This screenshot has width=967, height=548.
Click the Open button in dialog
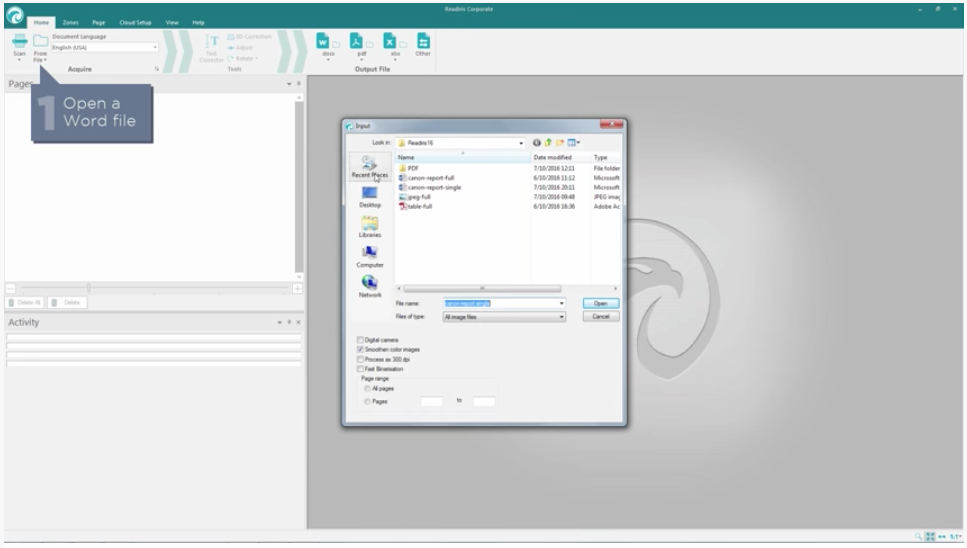click(600, 303)
